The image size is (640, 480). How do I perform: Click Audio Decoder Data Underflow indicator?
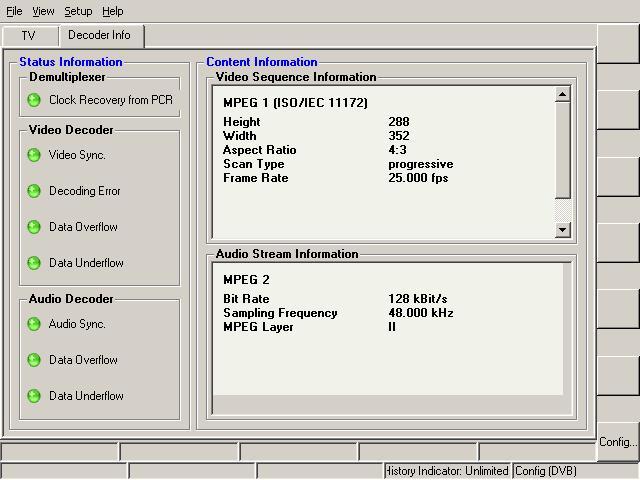34,396
